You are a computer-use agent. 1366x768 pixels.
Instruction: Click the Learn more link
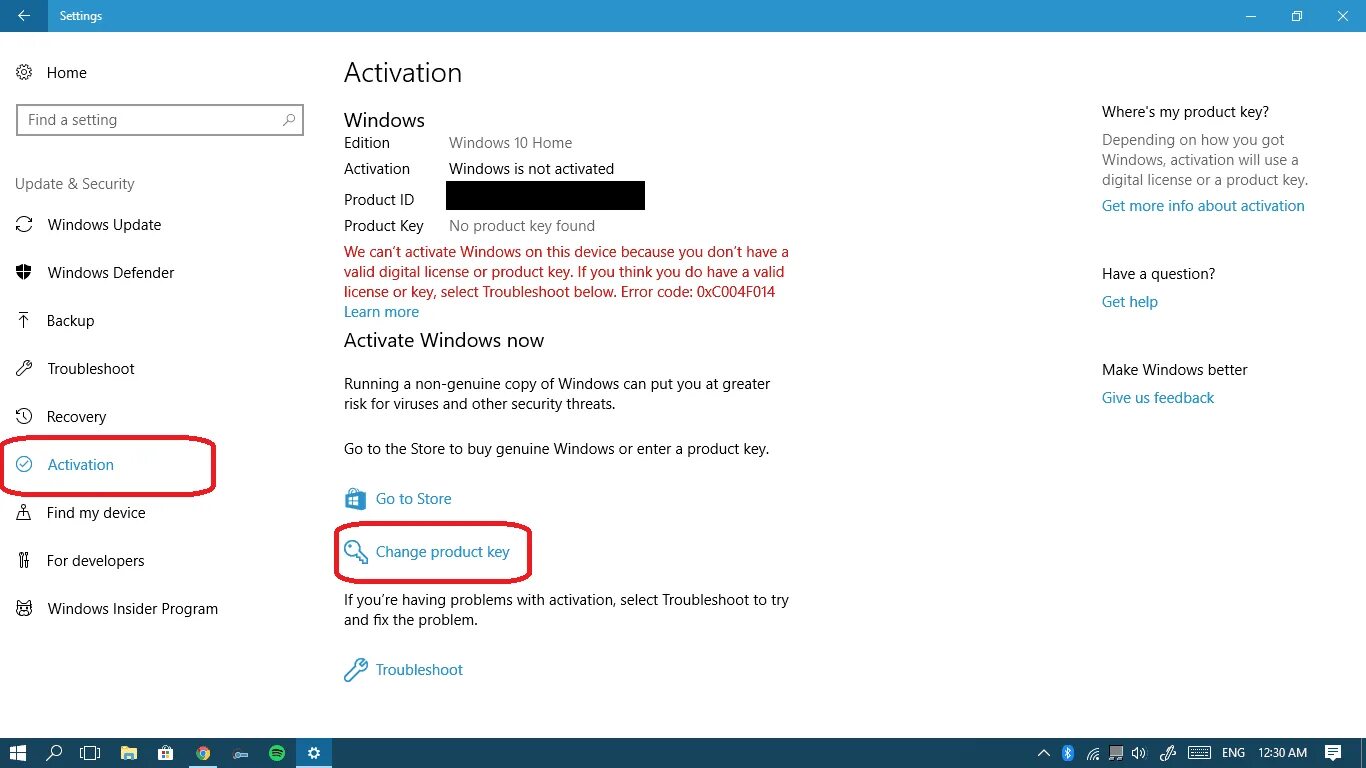[381, 312]
